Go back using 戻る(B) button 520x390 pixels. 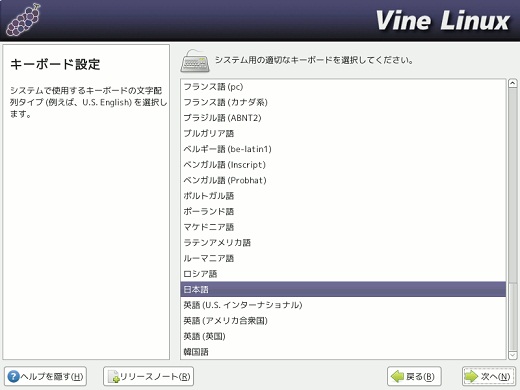(414, 376)
